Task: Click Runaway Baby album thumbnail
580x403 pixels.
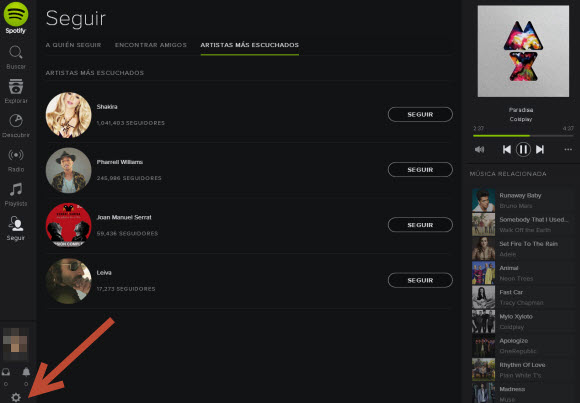Action: tap(483, 200)
